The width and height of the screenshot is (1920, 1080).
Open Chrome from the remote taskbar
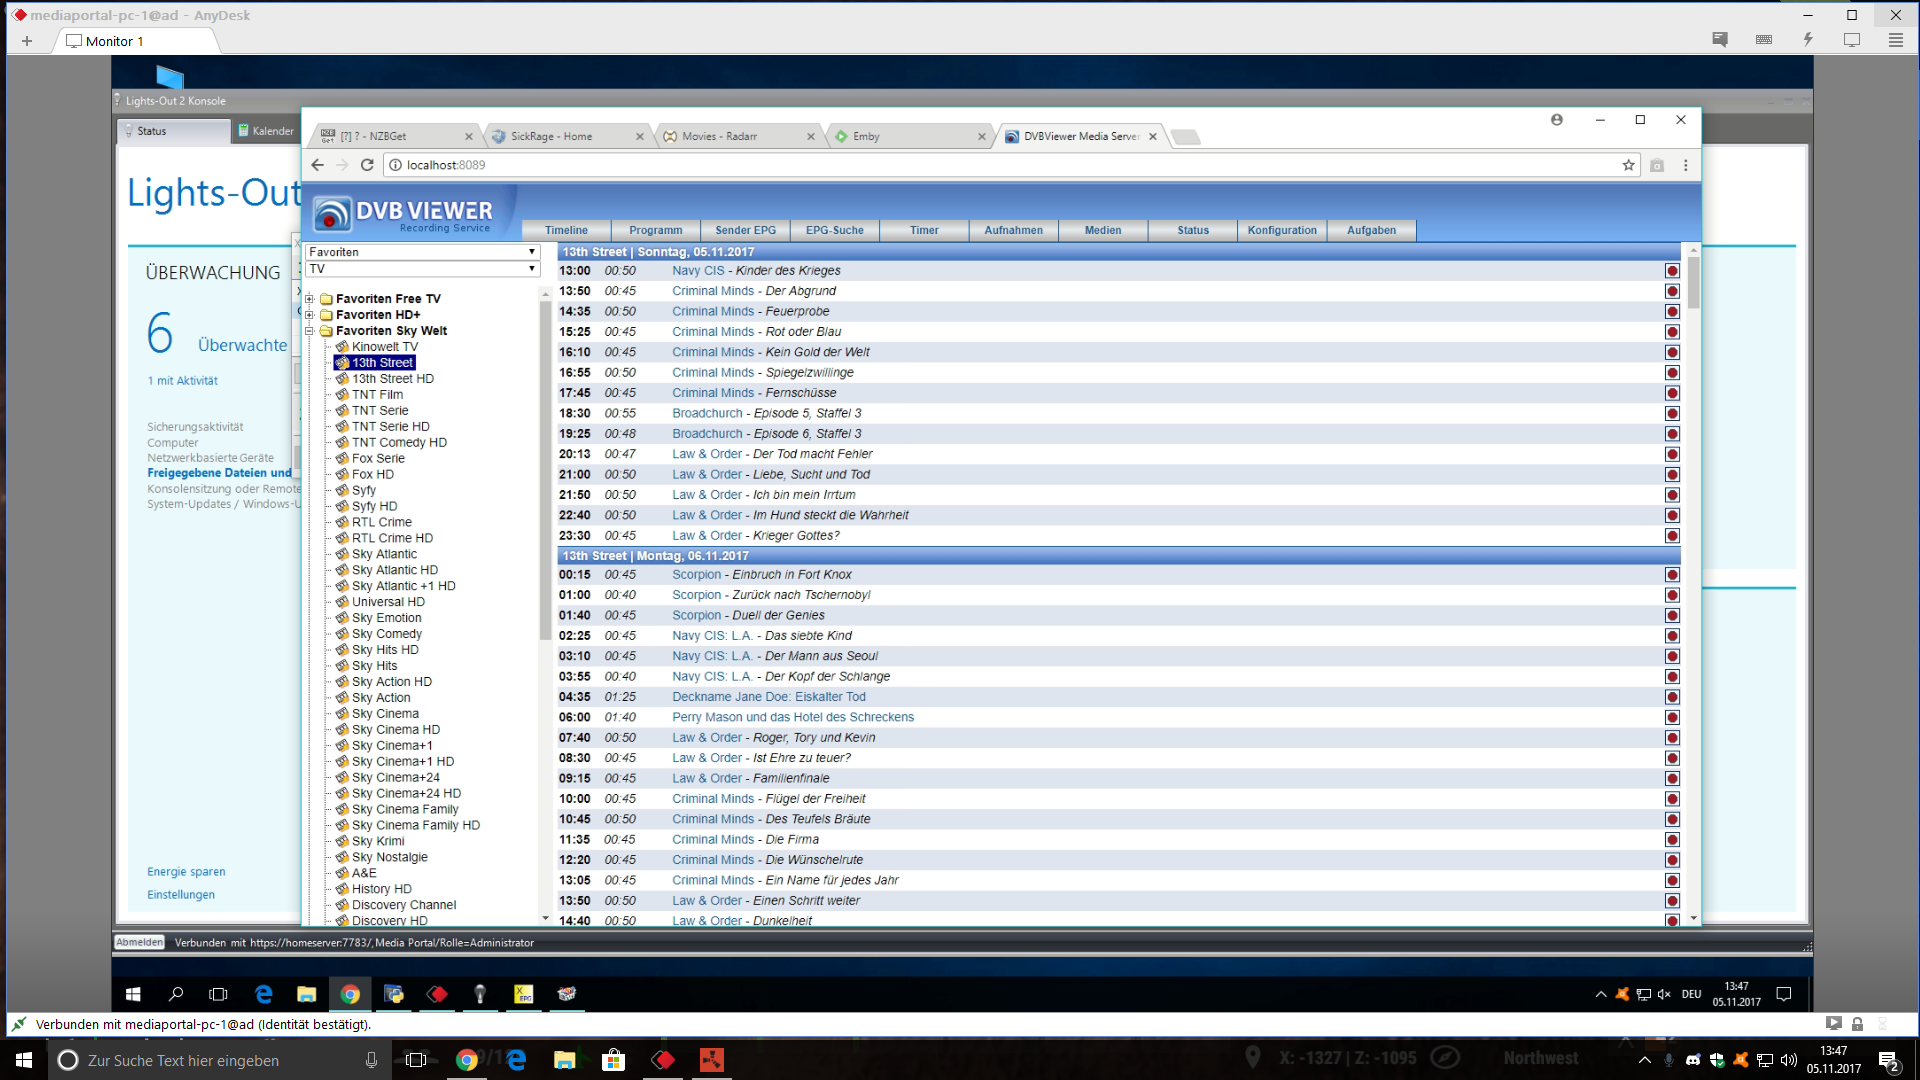click(x=350, y=994)
